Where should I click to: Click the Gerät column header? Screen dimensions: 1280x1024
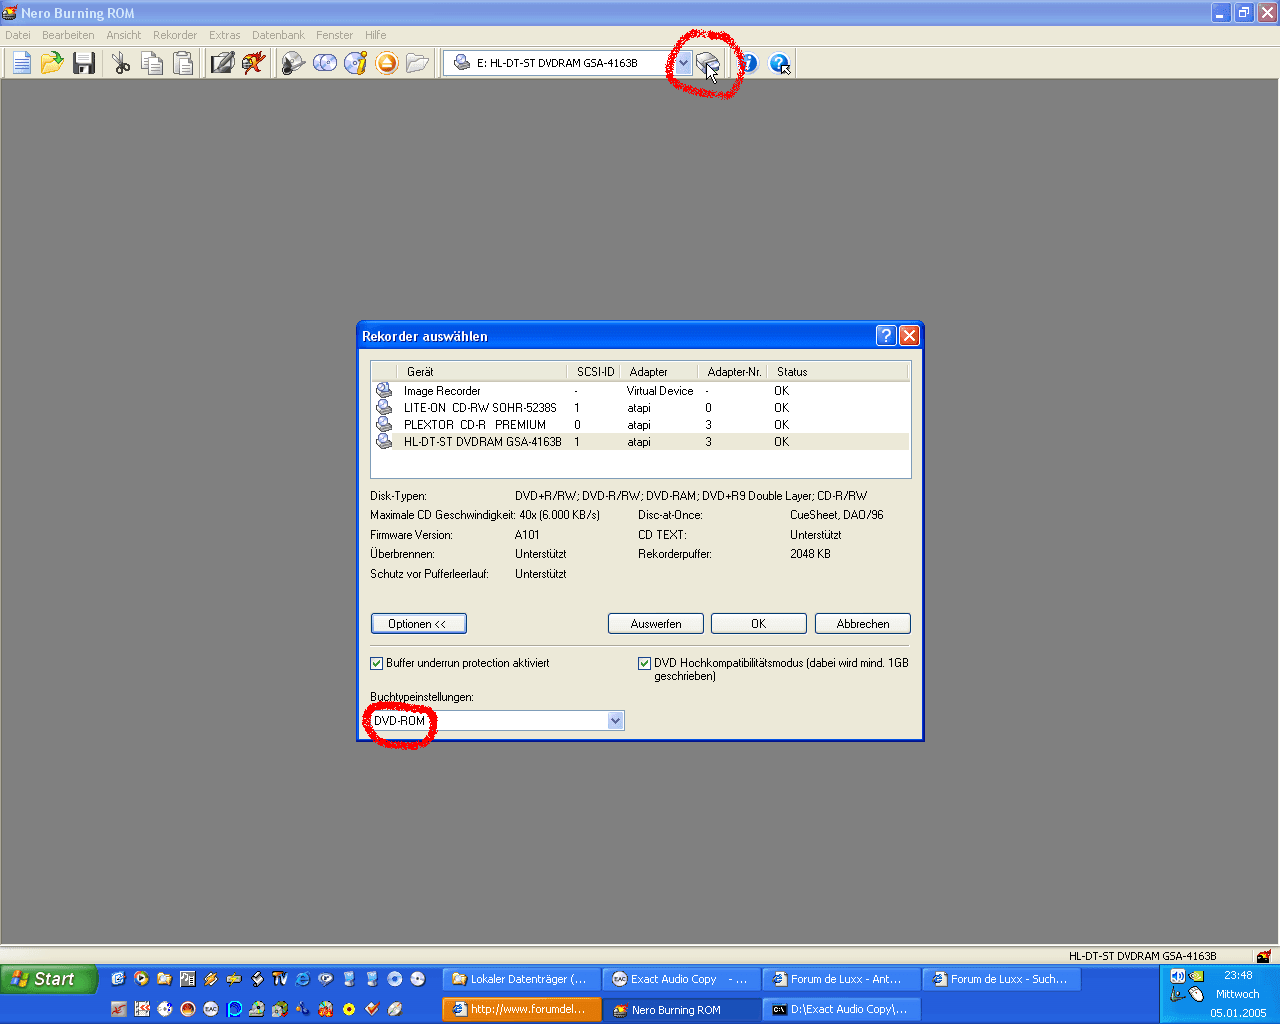[x=482, y=371]
